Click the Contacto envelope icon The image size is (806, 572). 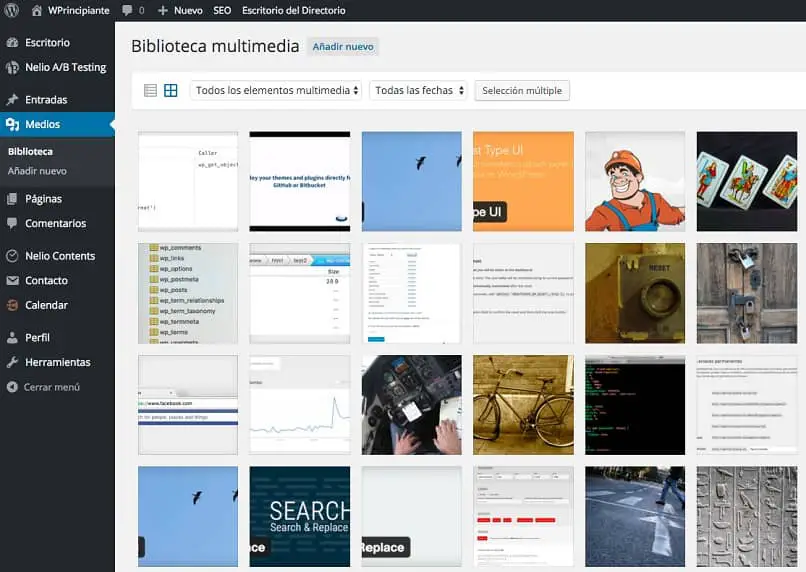point(12,281)
